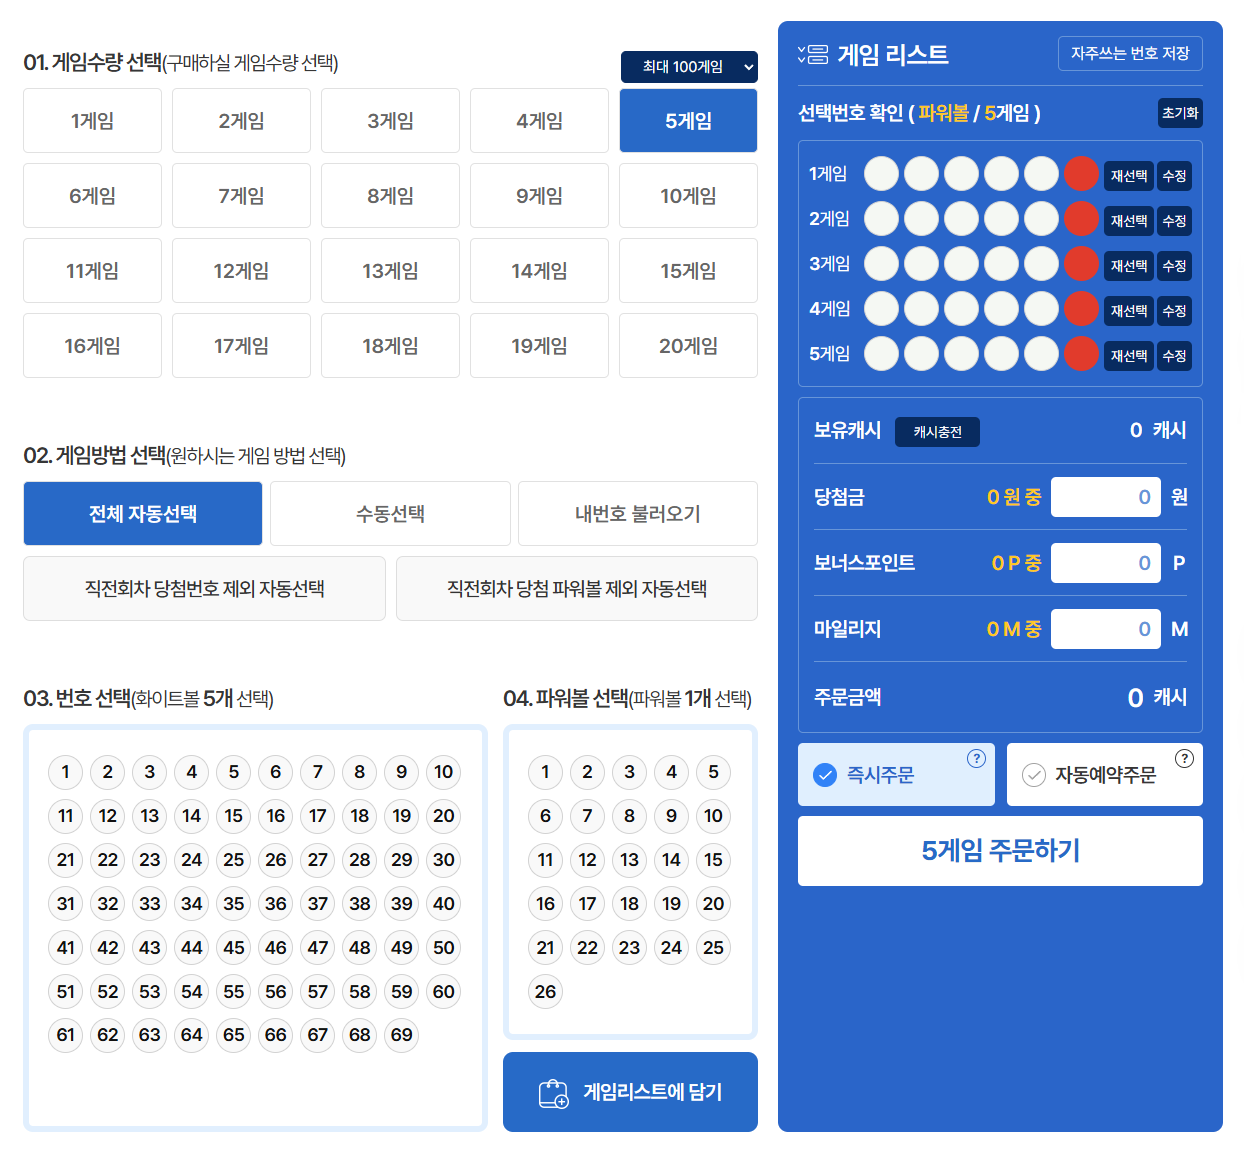Image resolution: width=1244 pixels, height=1154 pixels.
Task: Click the 캐시충전 button
Action: click(x=937, y=432)
